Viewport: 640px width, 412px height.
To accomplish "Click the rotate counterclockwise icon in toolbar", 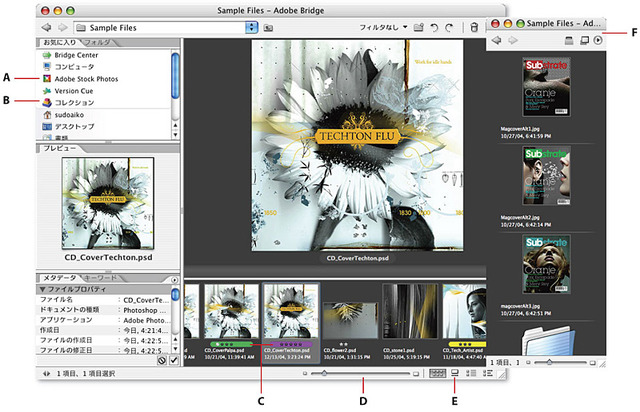I will click(x=434, y=28).
